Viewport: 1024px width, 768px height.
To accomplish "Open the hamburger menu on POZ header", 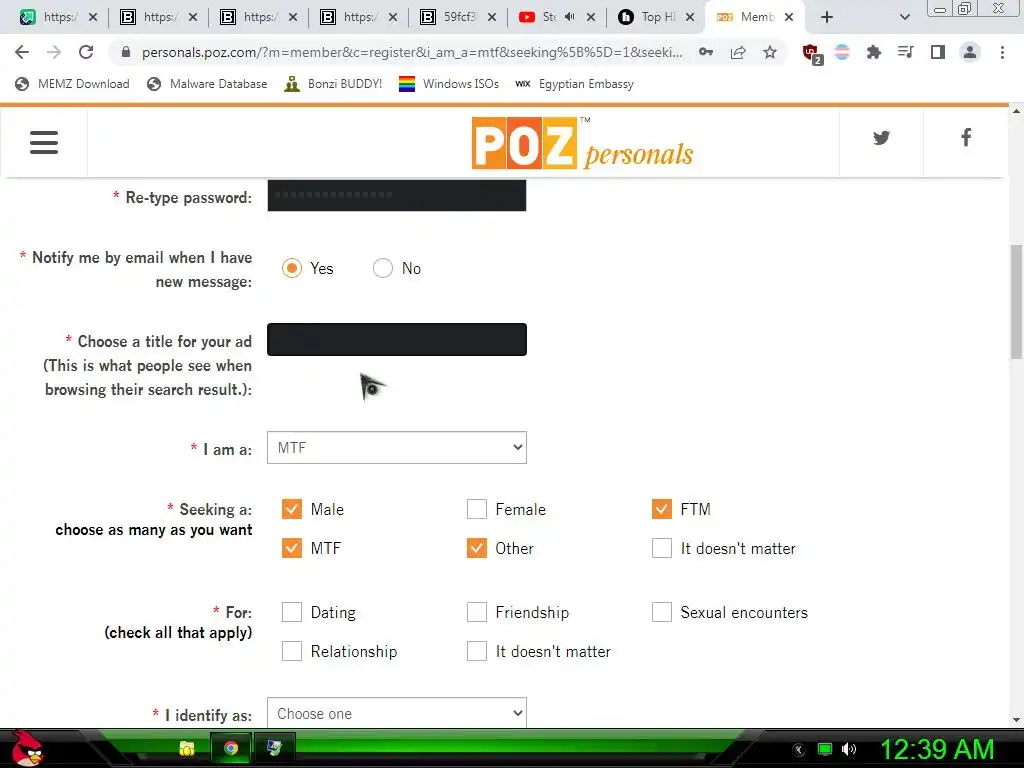I will [44, 142].
